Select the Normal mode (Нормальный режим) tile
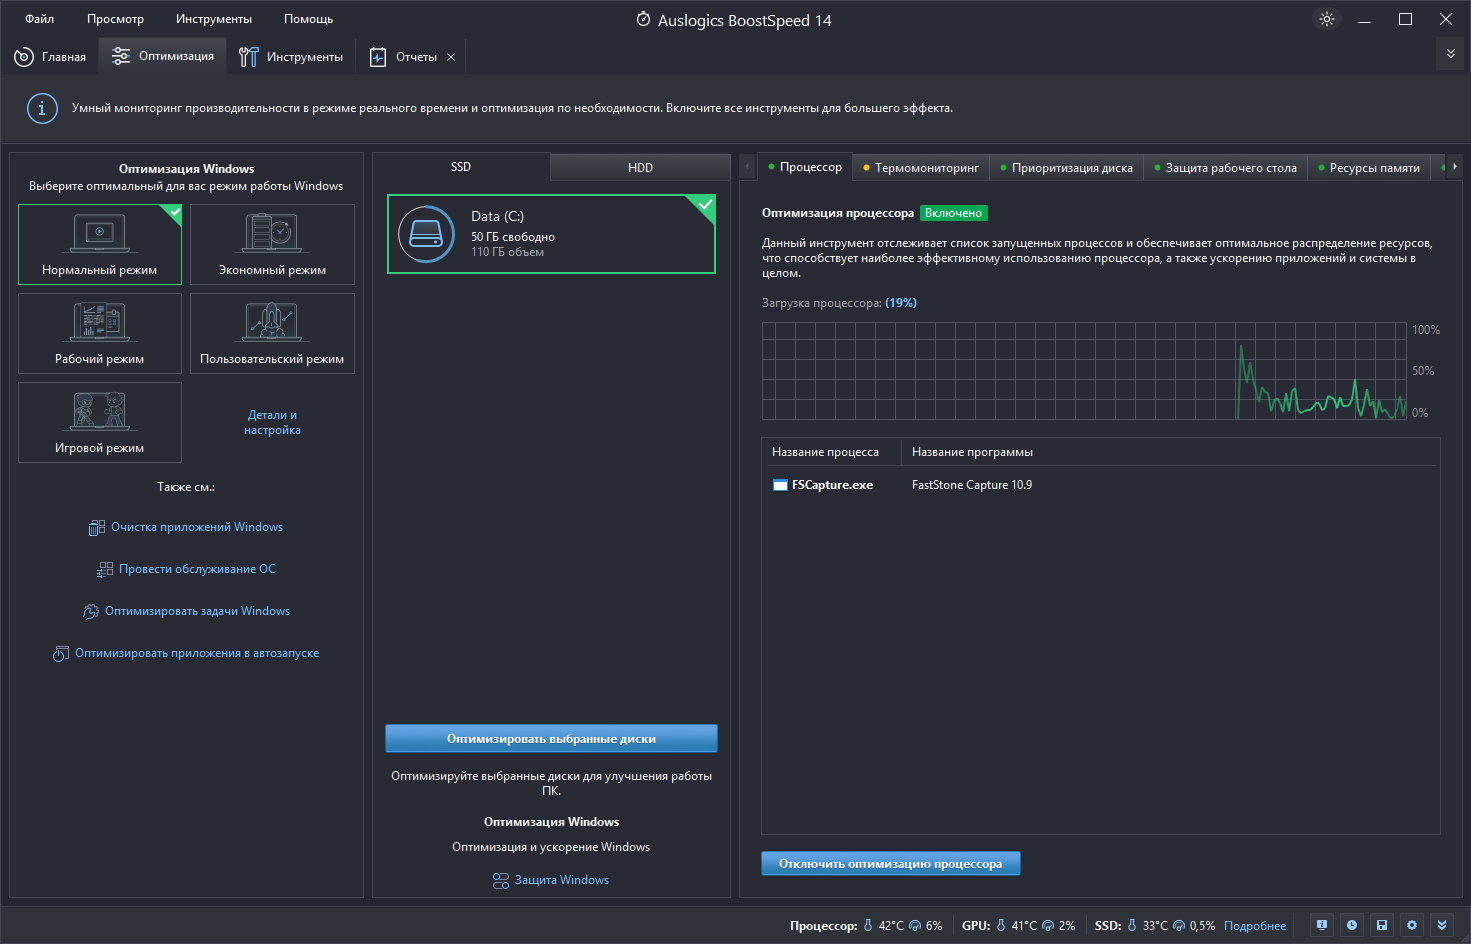The width and height of the screenshot is (1471, 944). pyautogui.click(x=100, y=244)
